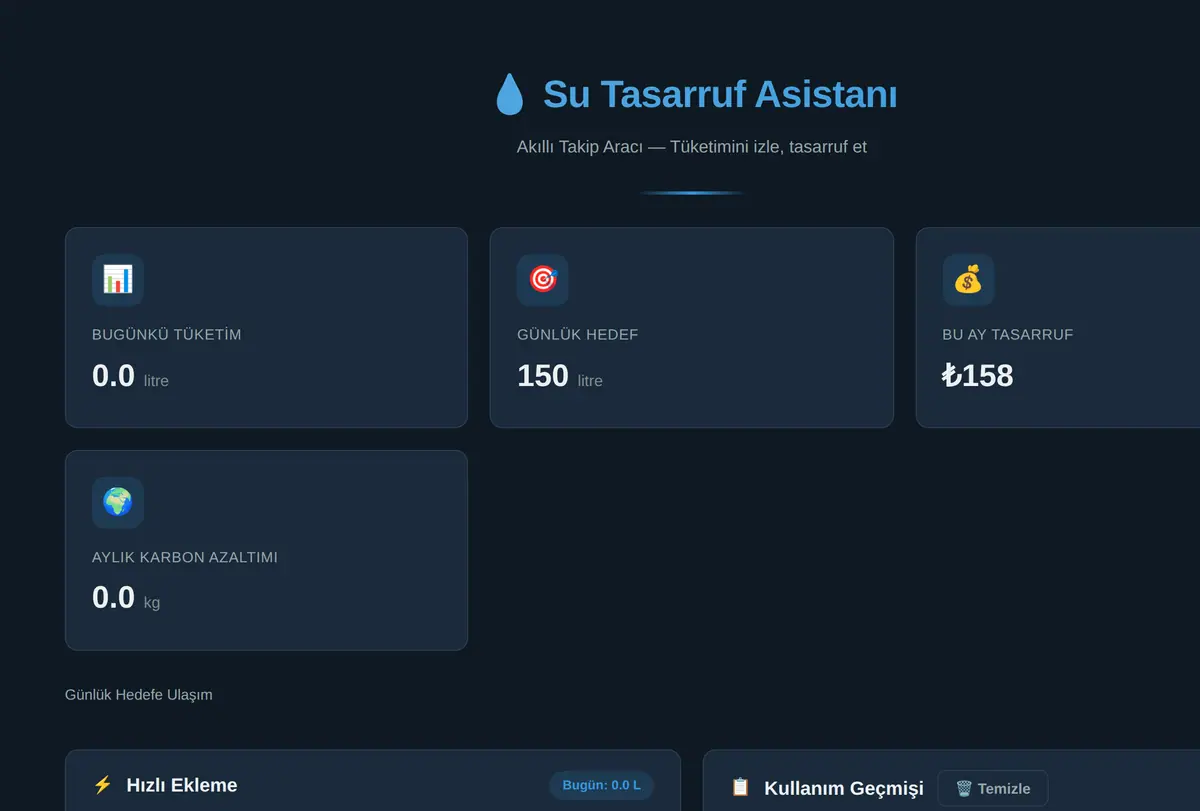This screenshot has height=811, width=1200.
Task: Click the '0.0 litre' consumption value
Action: [x=130, y=376]
